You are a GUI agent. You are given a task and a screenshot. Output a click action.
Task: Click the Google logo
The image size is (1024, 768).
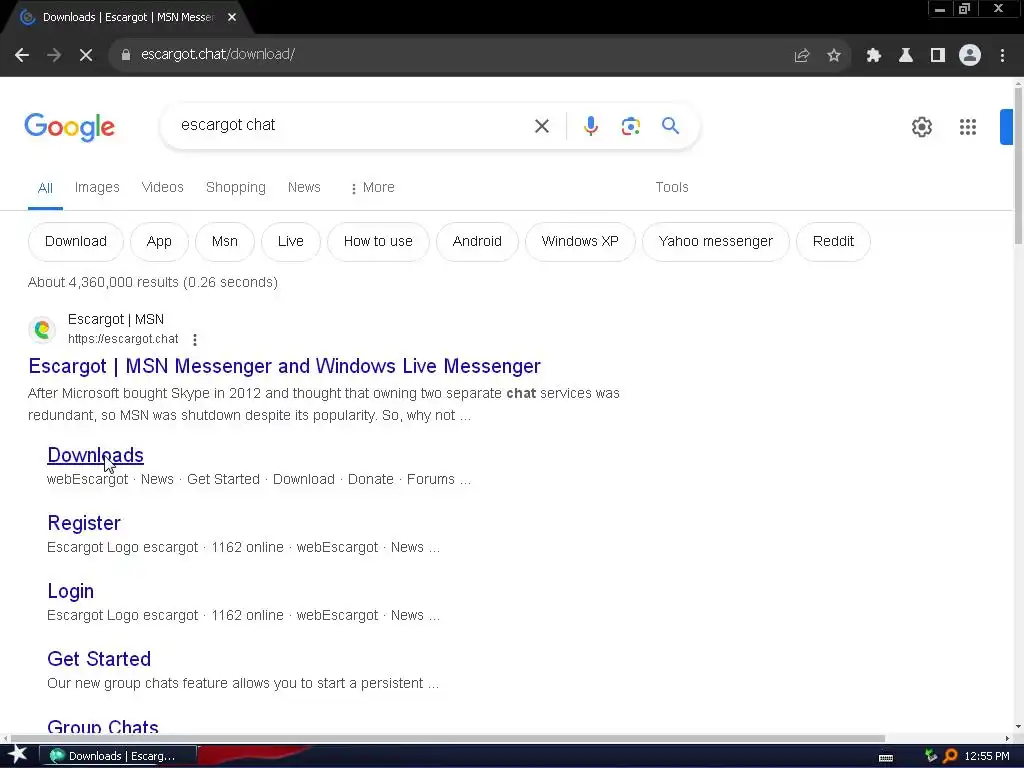click(69, 127)
